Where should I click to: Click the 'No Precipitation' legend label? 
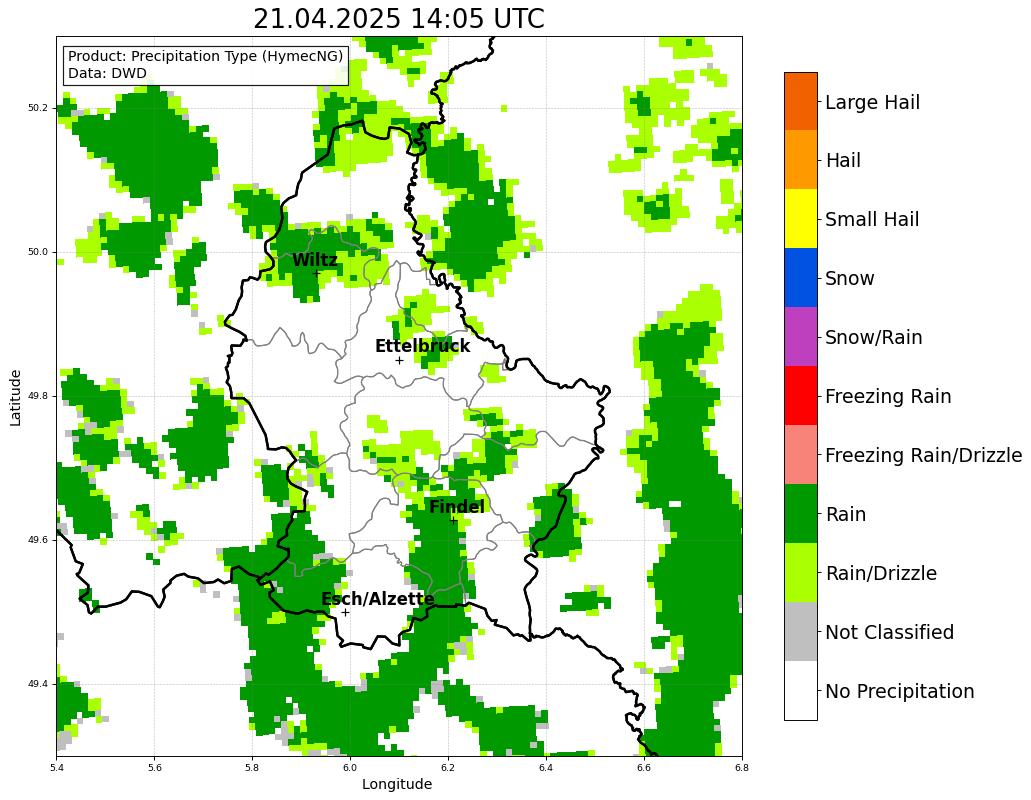(x=899, y=692)
